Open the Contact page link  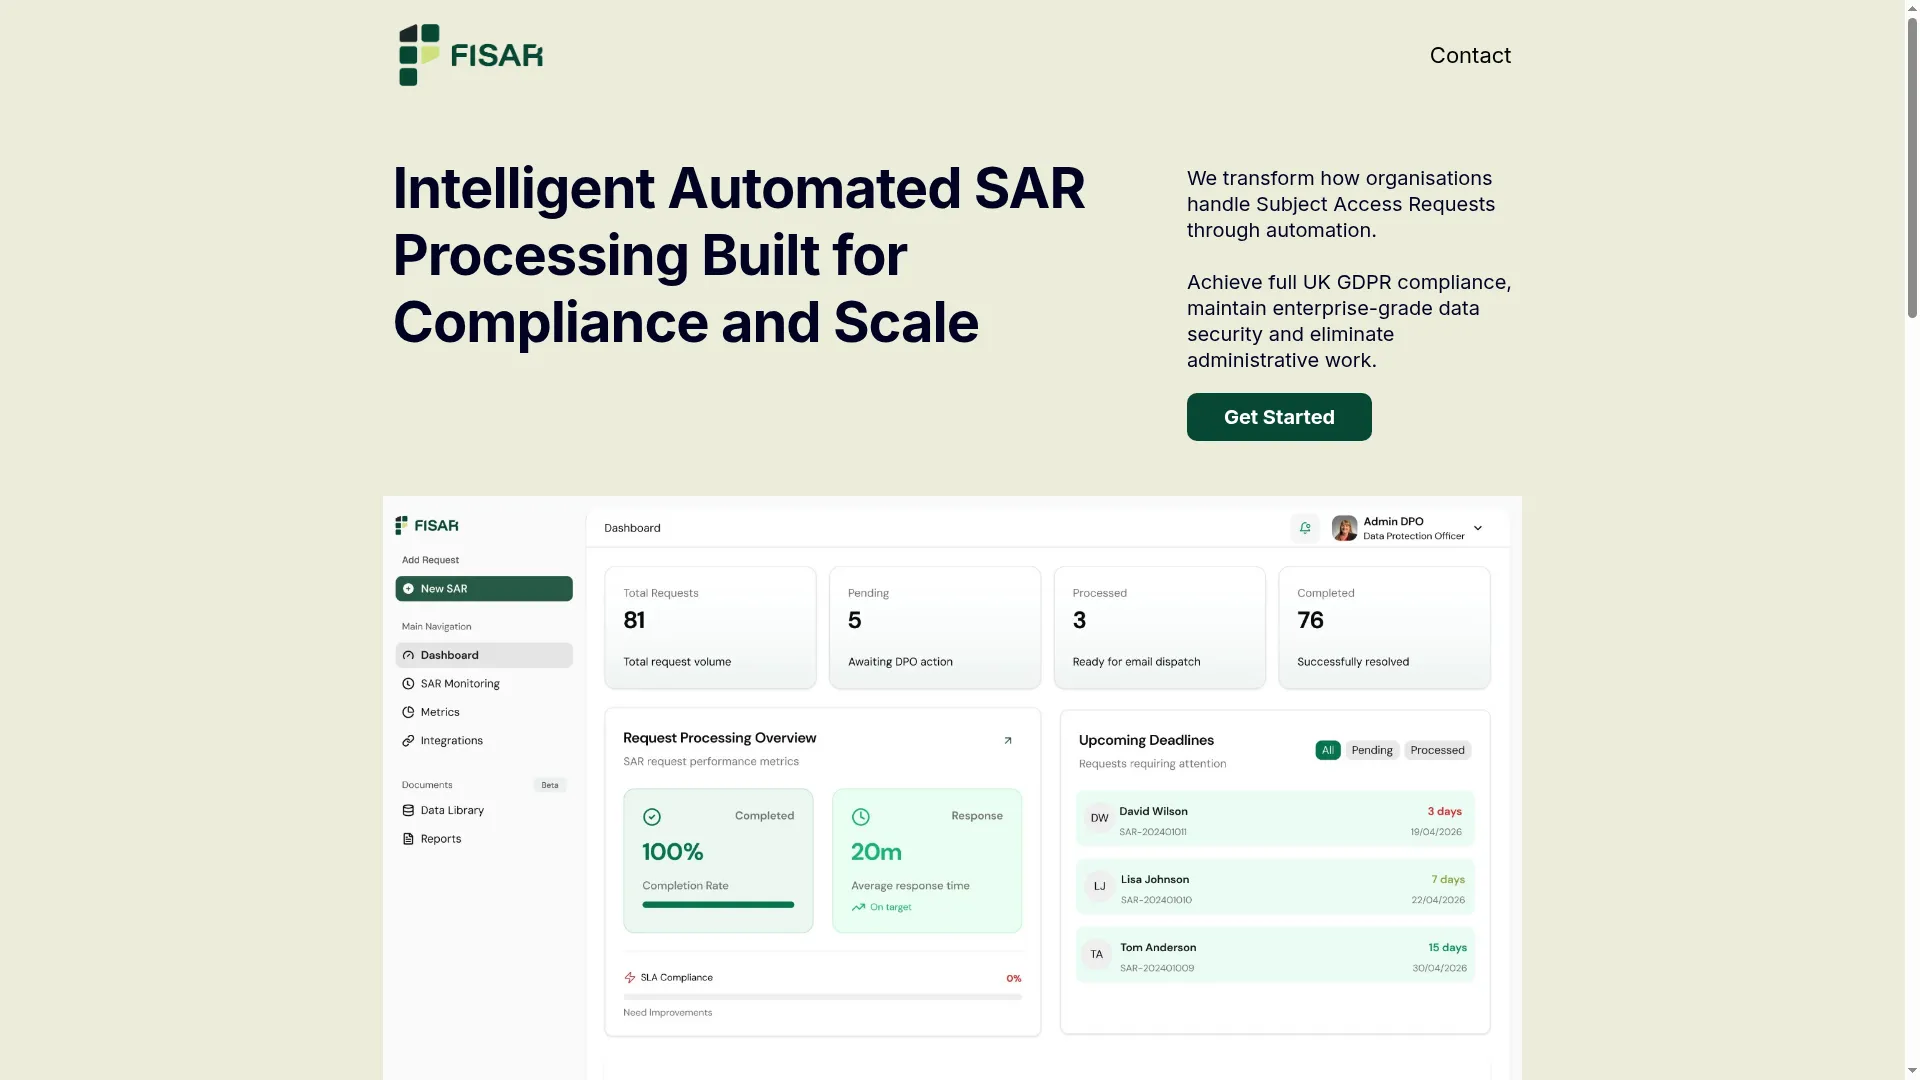[x=1470, y=56]
